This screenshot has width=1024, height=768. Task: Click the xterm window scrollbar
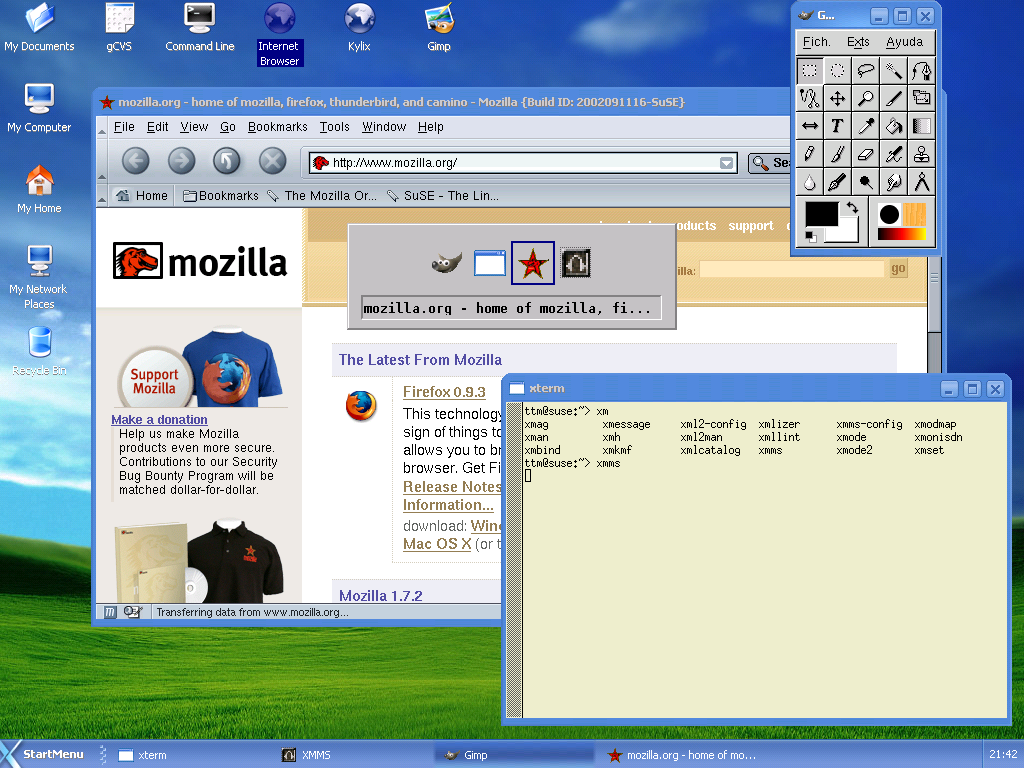pos(515,560)
